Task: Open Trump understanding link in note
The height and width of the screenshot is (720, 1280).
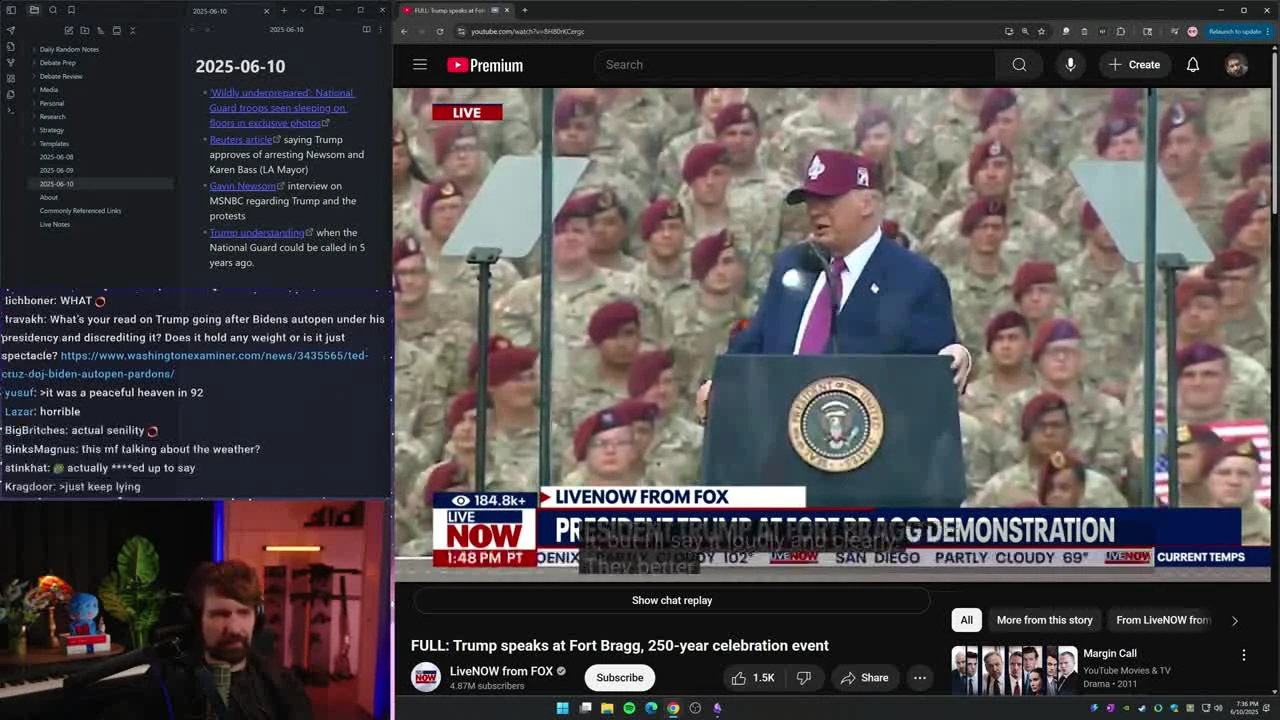Action: [x=257, y=233]
